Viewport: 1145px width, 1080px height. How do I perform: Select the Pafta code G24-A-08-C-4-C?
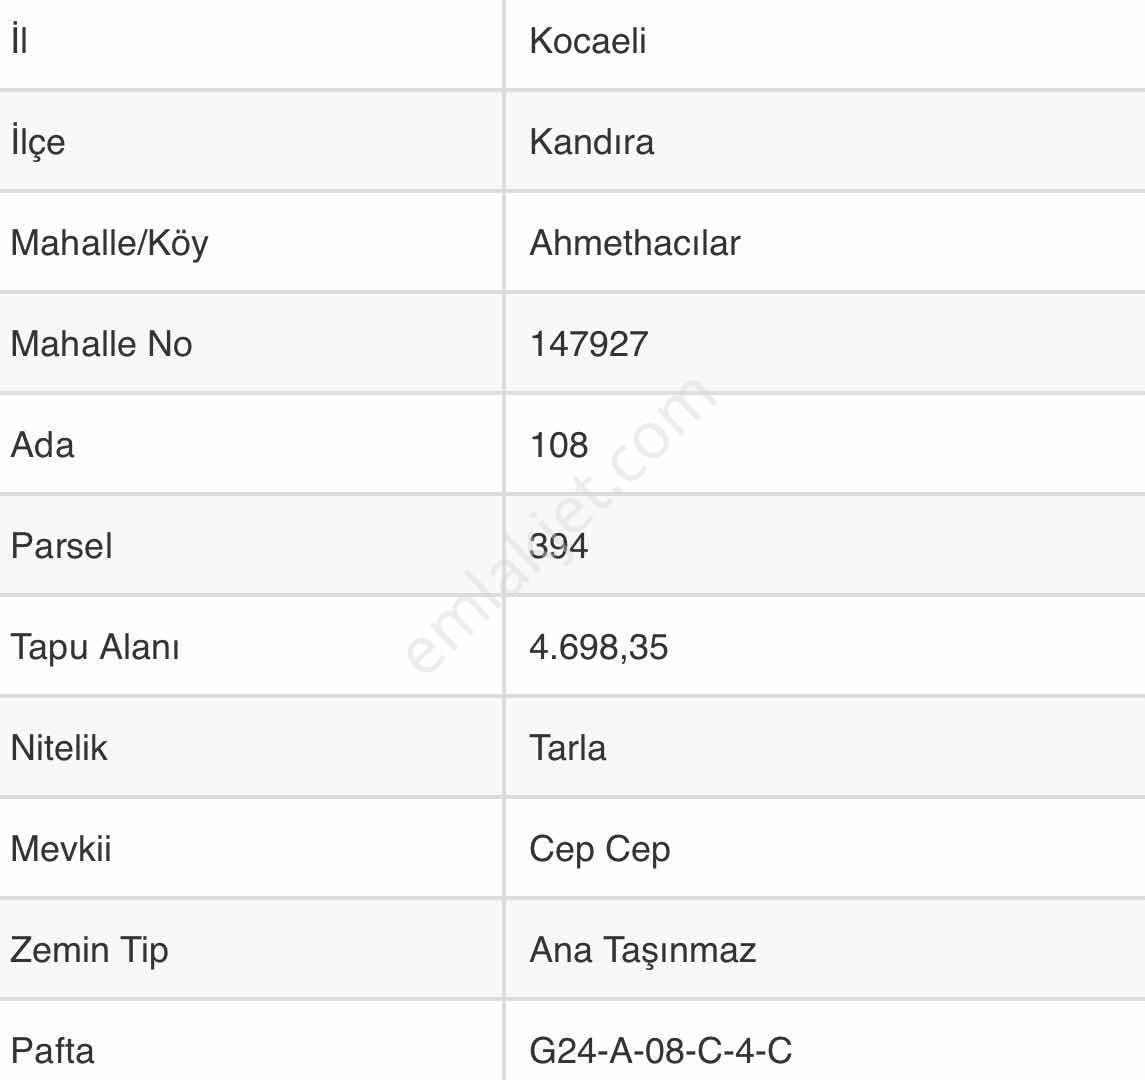point(661,1052)
